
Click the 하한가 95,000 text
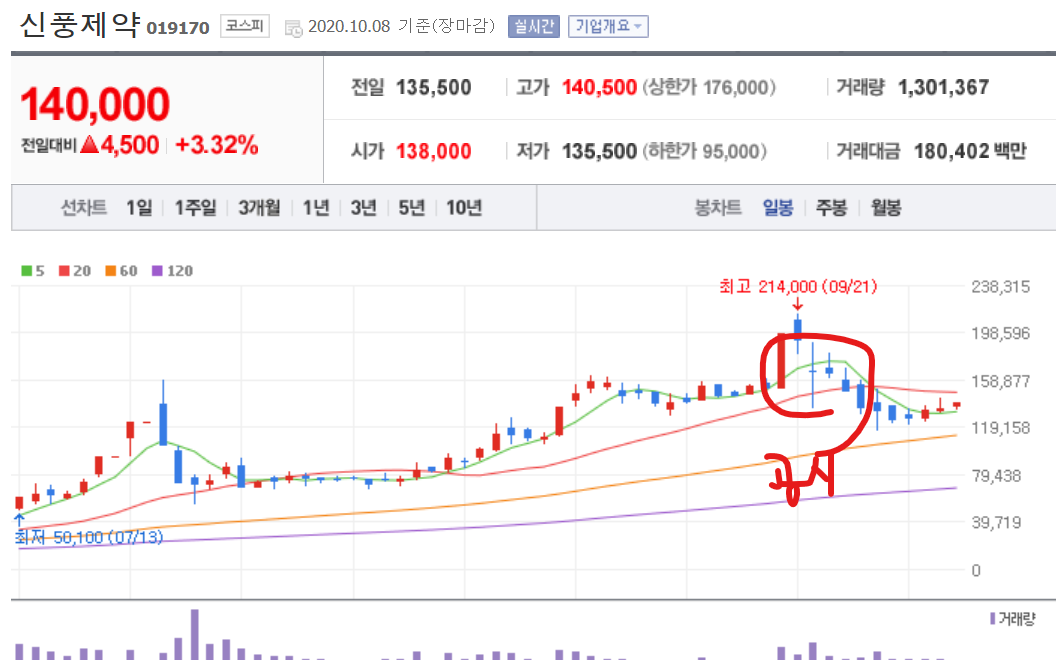click(704, 151)
